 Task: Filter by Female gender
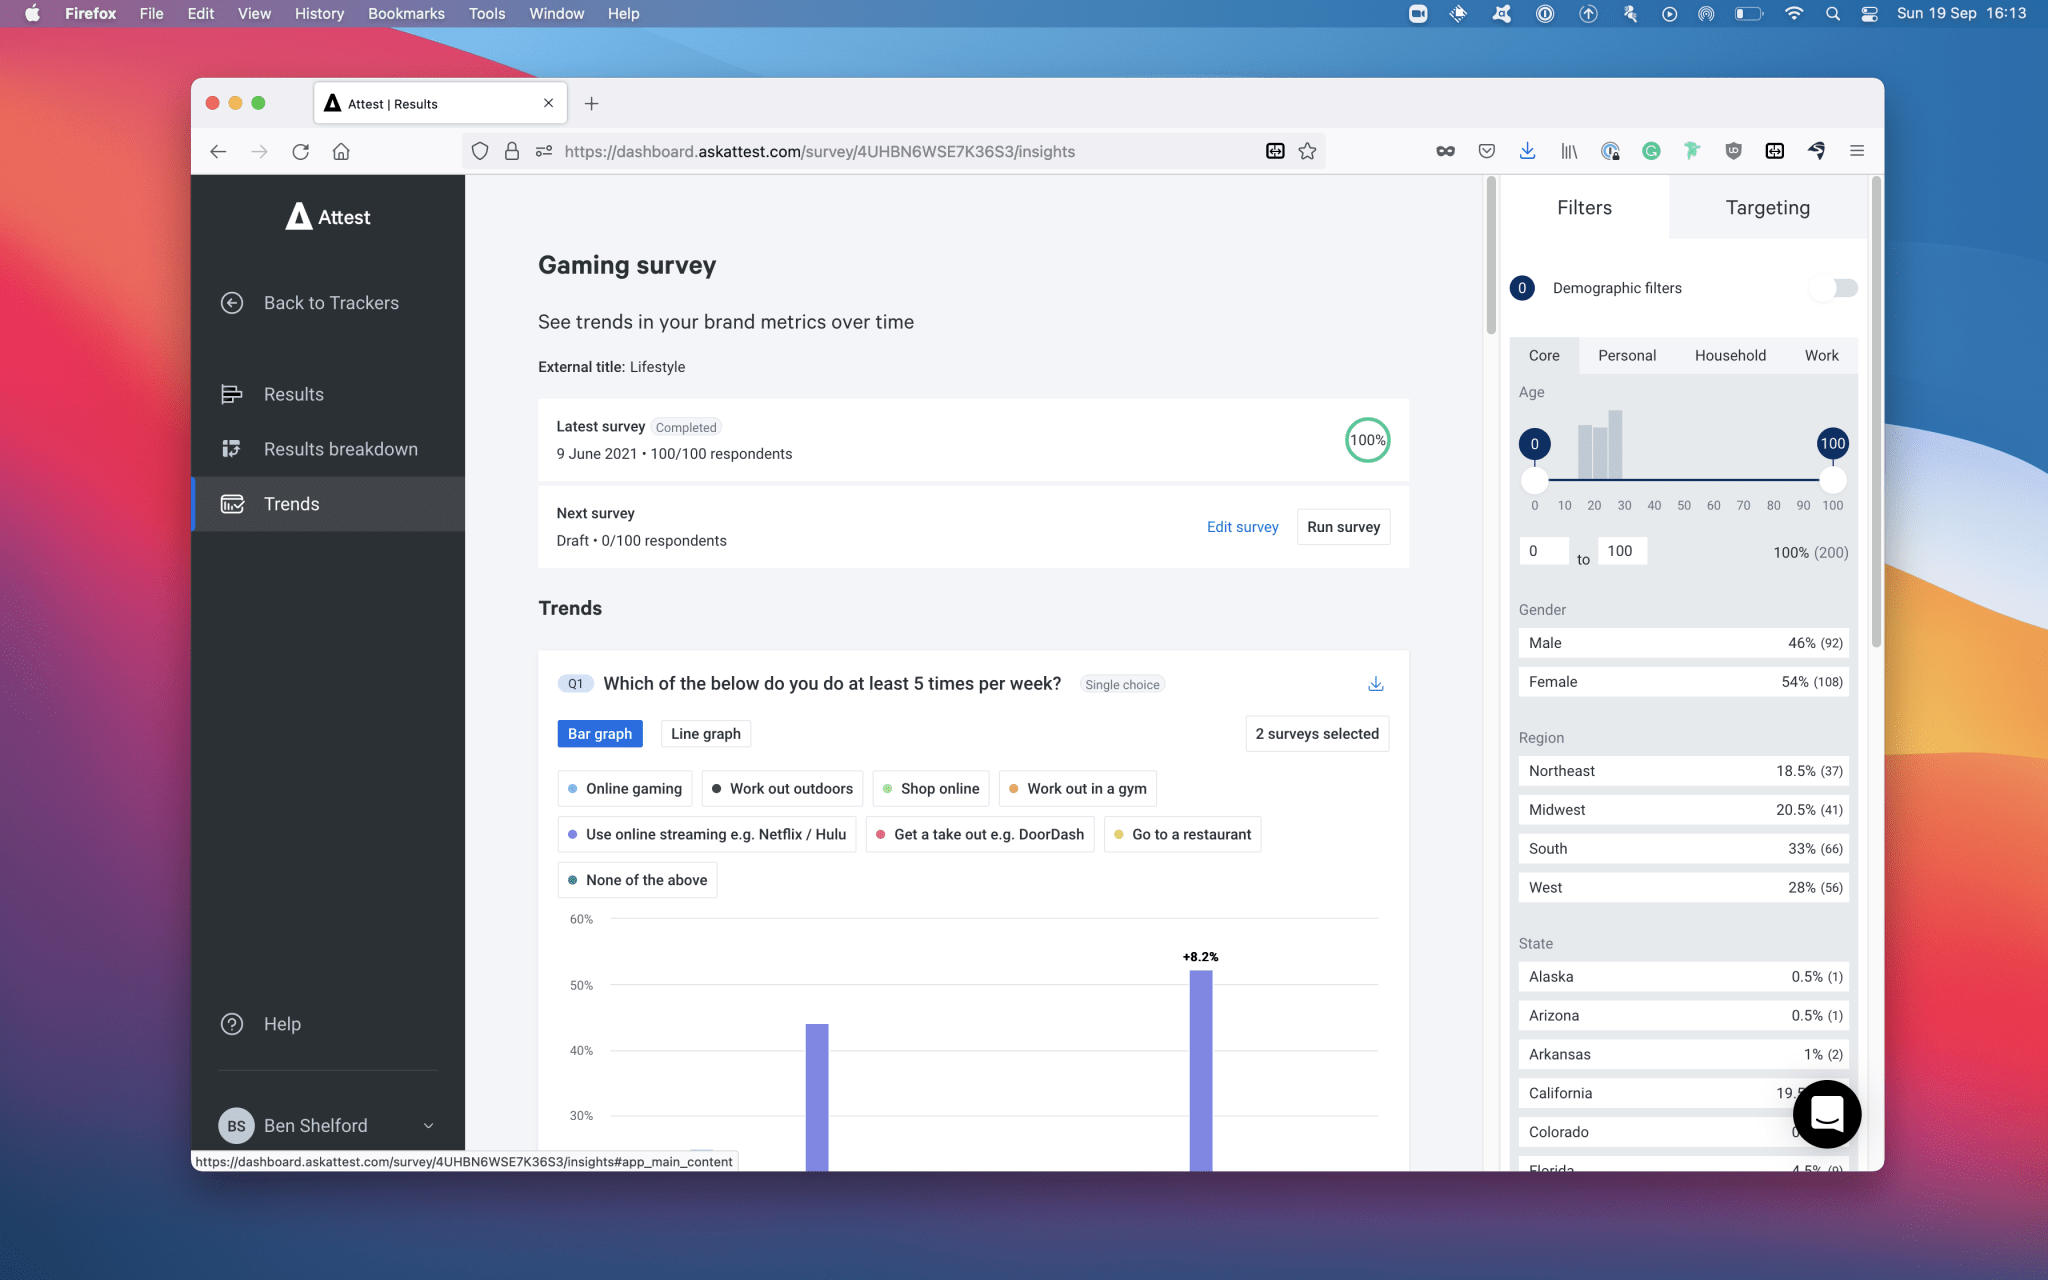[x=1684, y=682]
